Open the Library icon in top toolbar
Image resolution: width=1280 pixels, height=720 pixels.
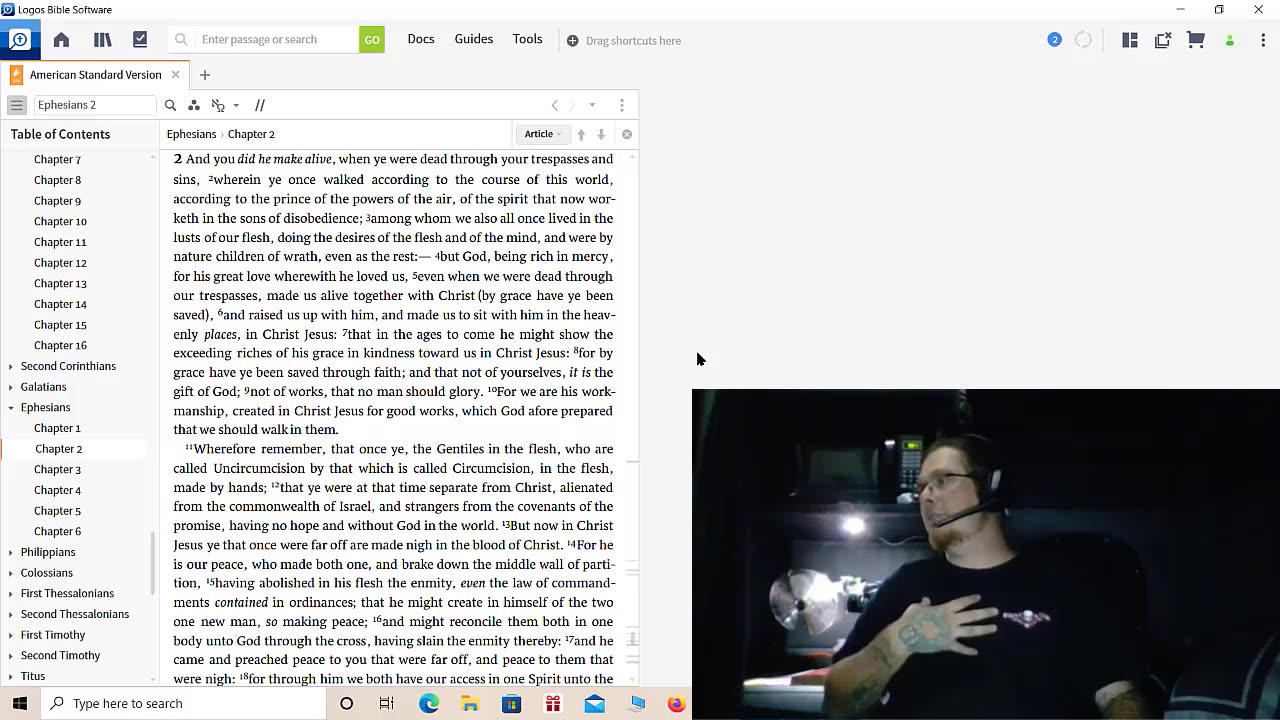pyautogui.click(x=102, y=40)
